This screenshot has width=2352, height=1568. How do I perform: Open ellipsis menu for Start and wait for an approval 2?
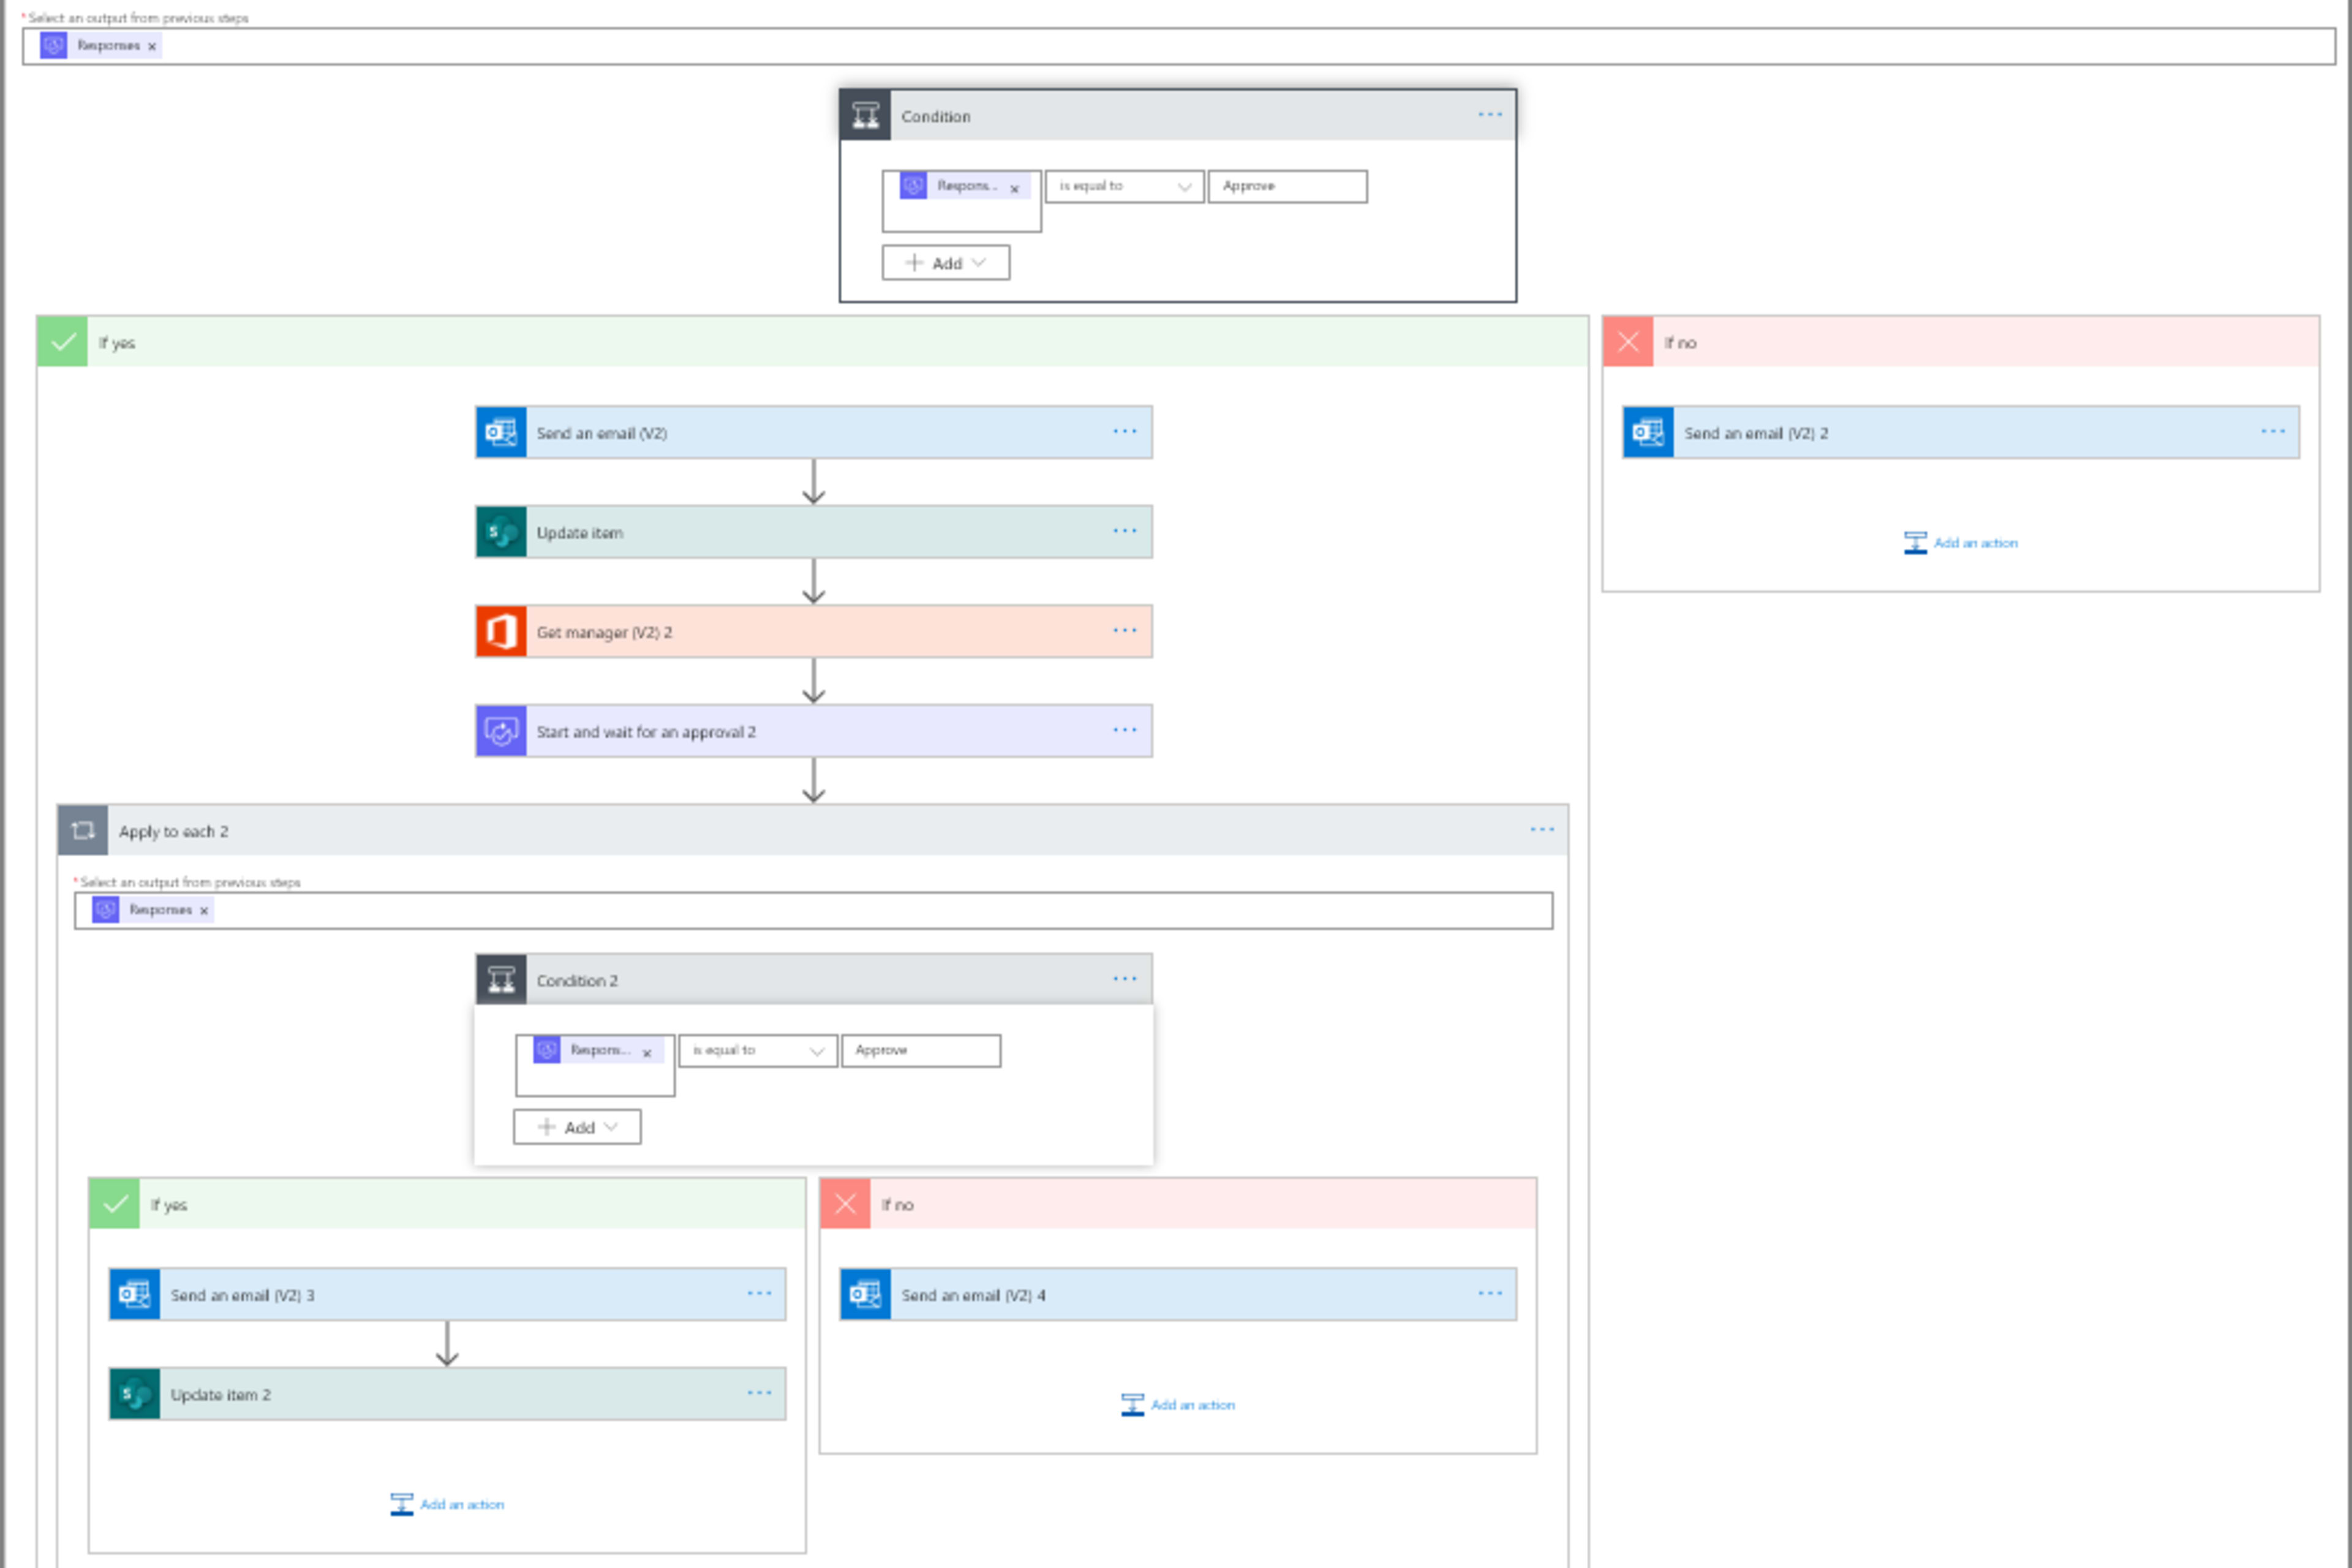click(1125, 730)
